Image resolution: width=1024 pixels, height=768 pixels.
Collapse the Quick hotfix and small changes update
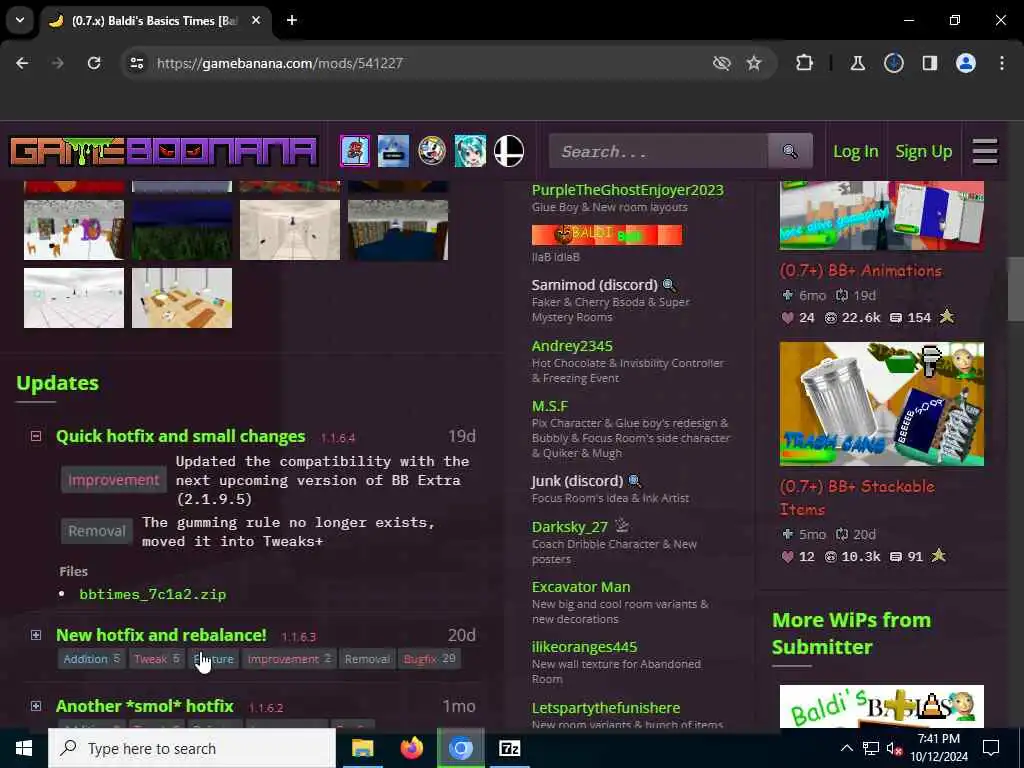(36, 436)
